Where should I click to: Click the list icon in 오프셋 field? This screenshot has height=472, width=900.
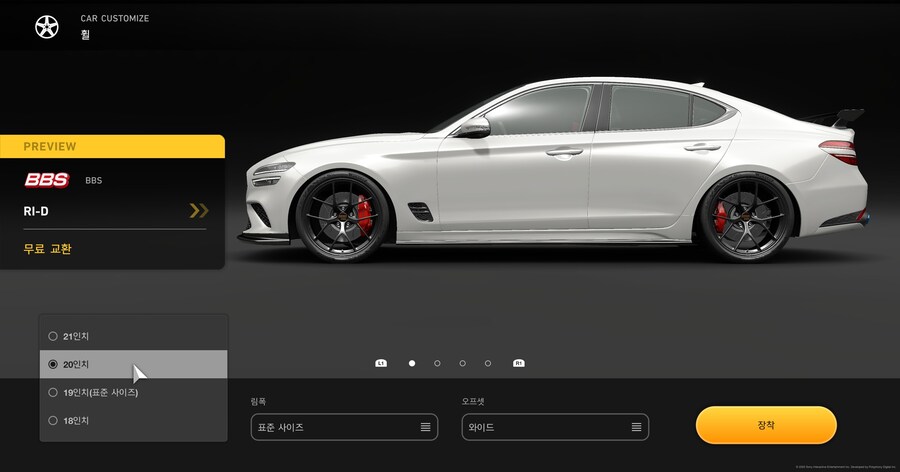tap(636, 427)
